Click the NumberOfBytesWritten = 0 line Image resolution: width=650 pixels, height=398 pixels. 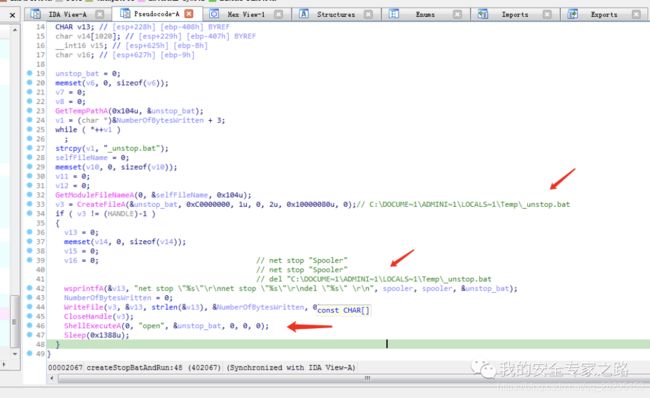click(118, 298)
